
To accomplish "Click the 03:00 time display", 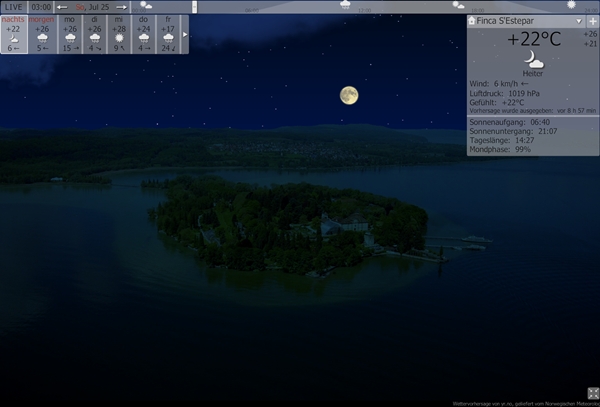I will 41,7.
